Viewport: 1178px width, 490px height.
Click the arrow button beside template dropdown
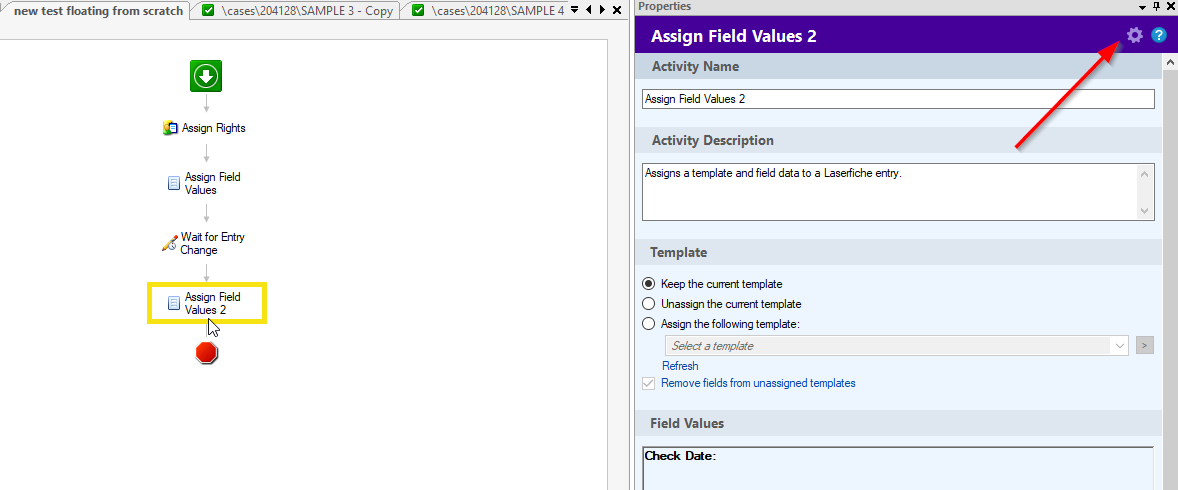click(1145, 346)
